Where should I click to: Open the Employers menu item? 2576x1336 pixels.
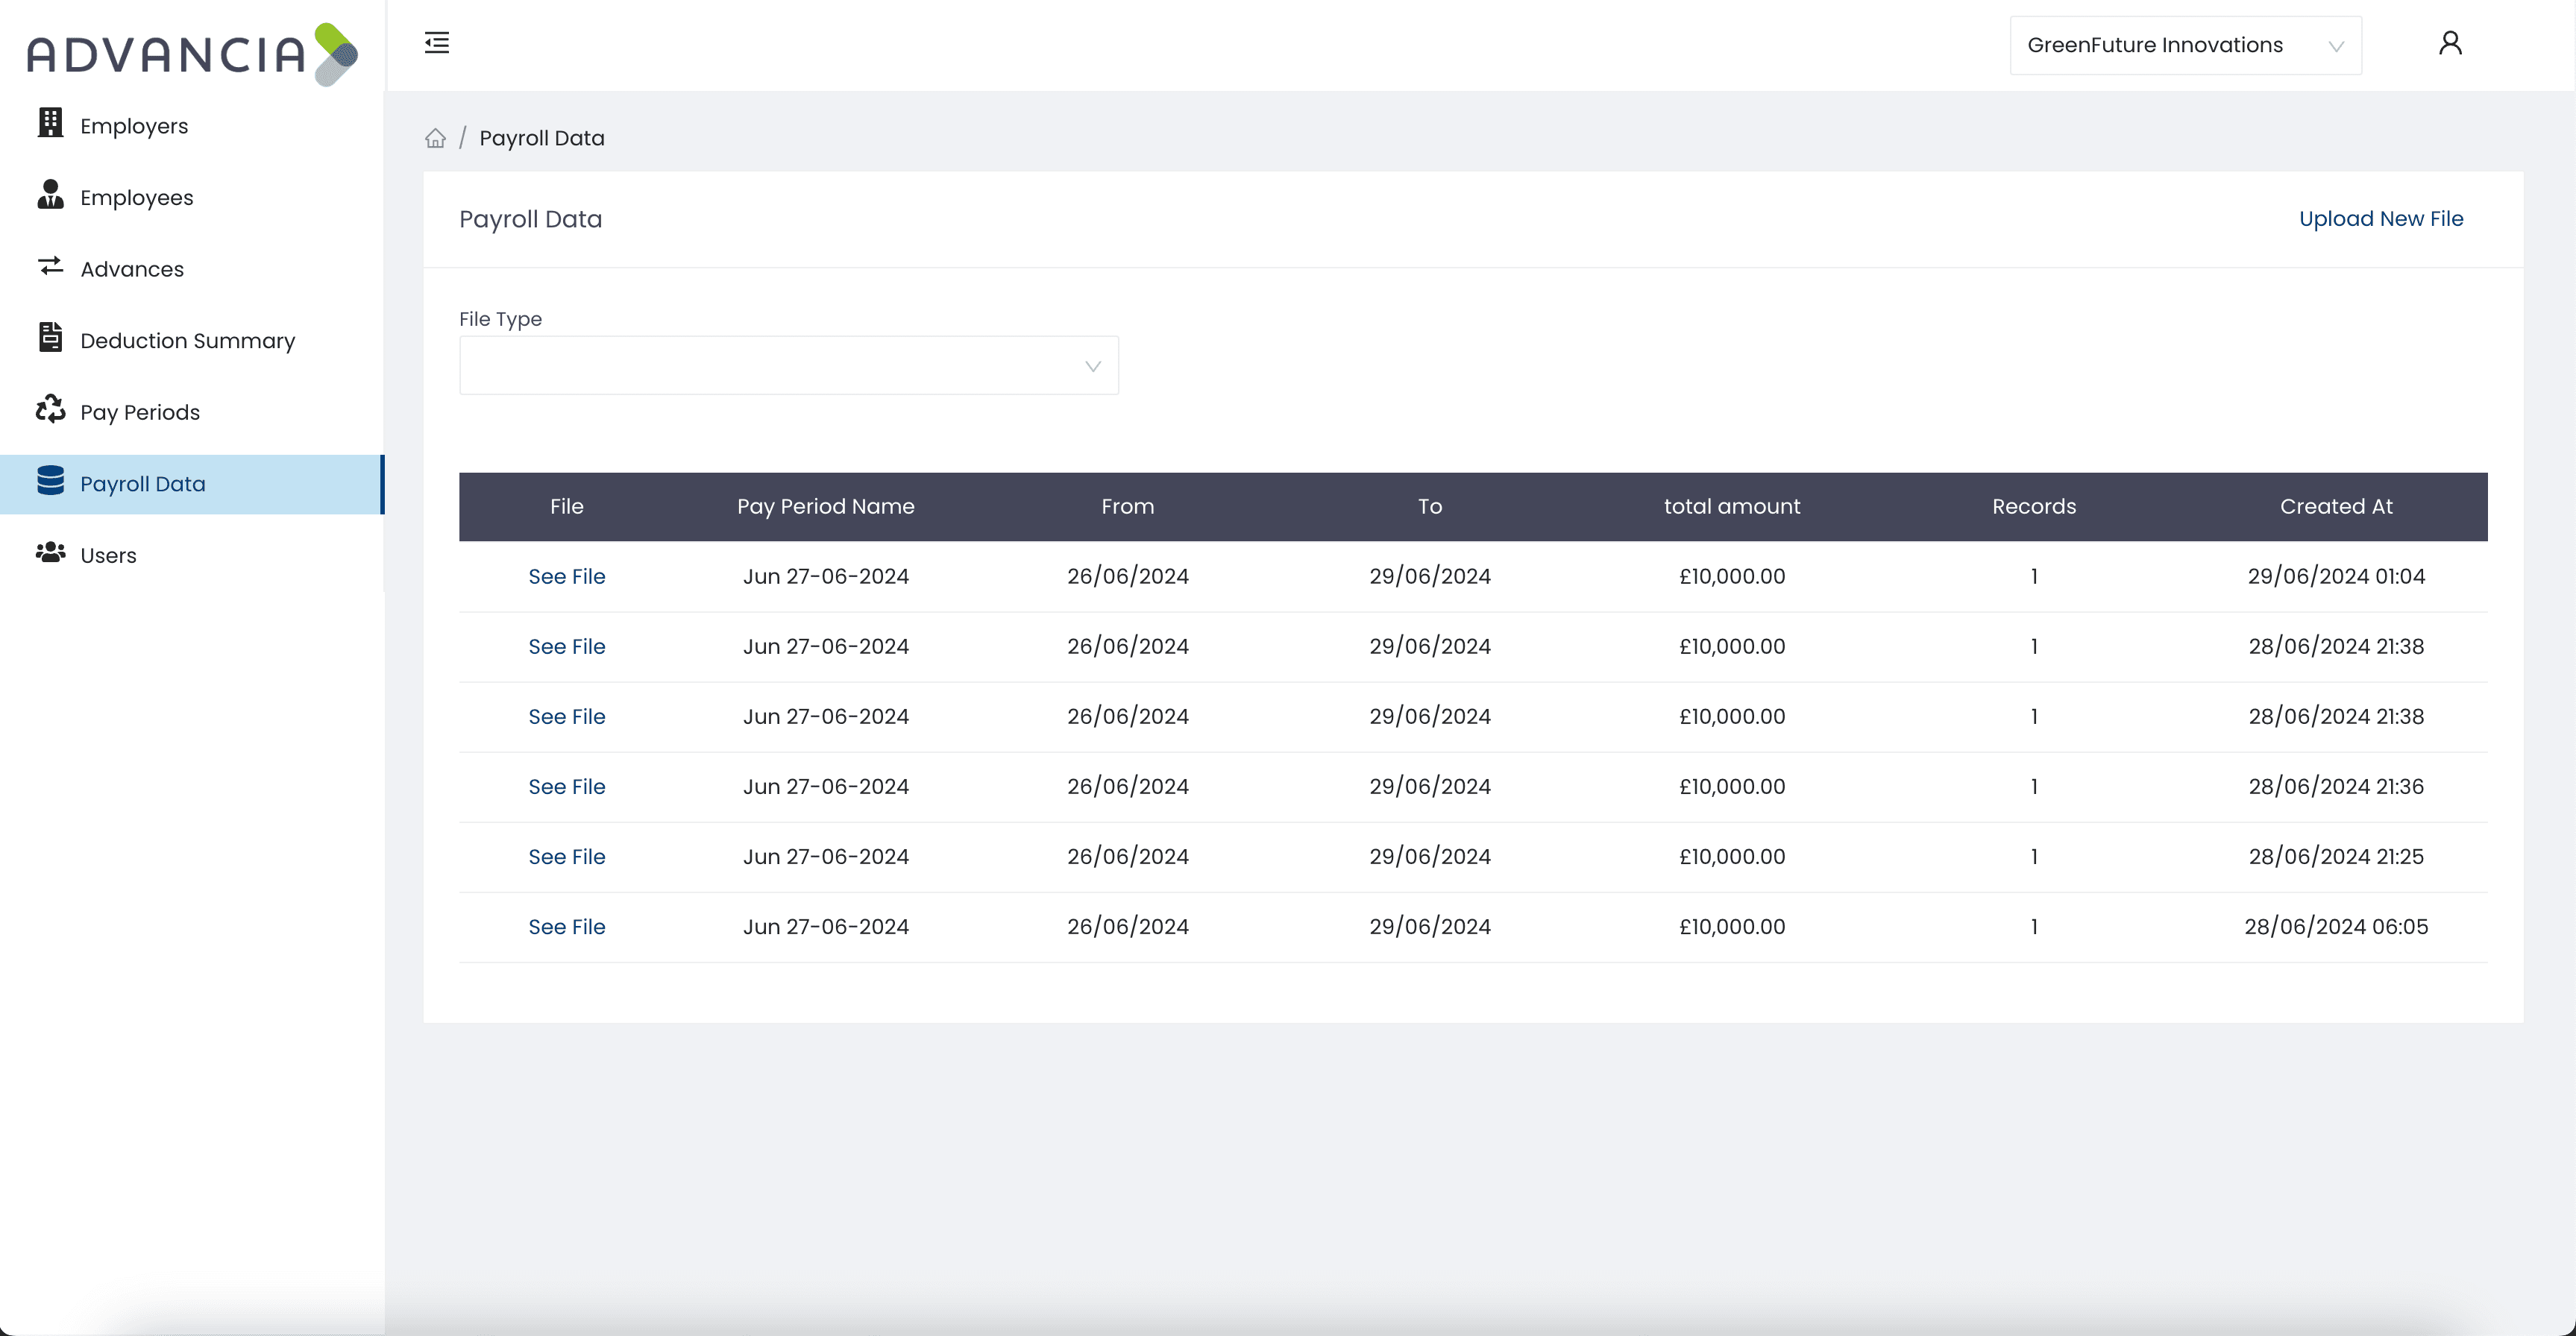[192, 126]
